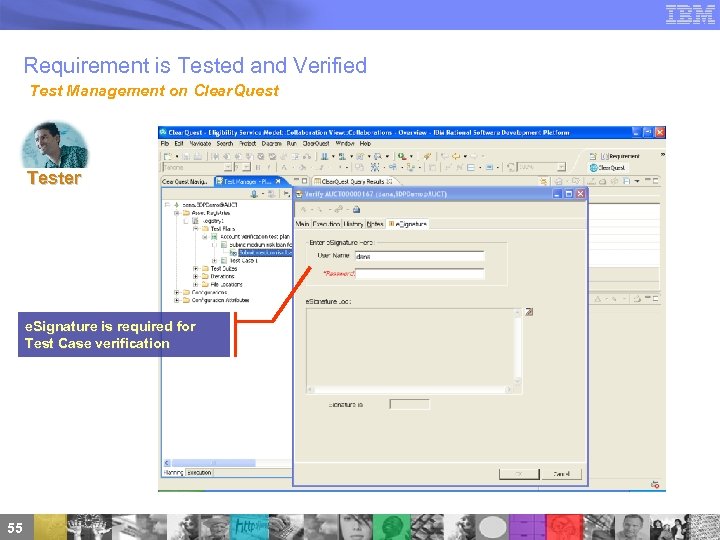
Task: Click the Signature ID field
Action: [409, 404]
